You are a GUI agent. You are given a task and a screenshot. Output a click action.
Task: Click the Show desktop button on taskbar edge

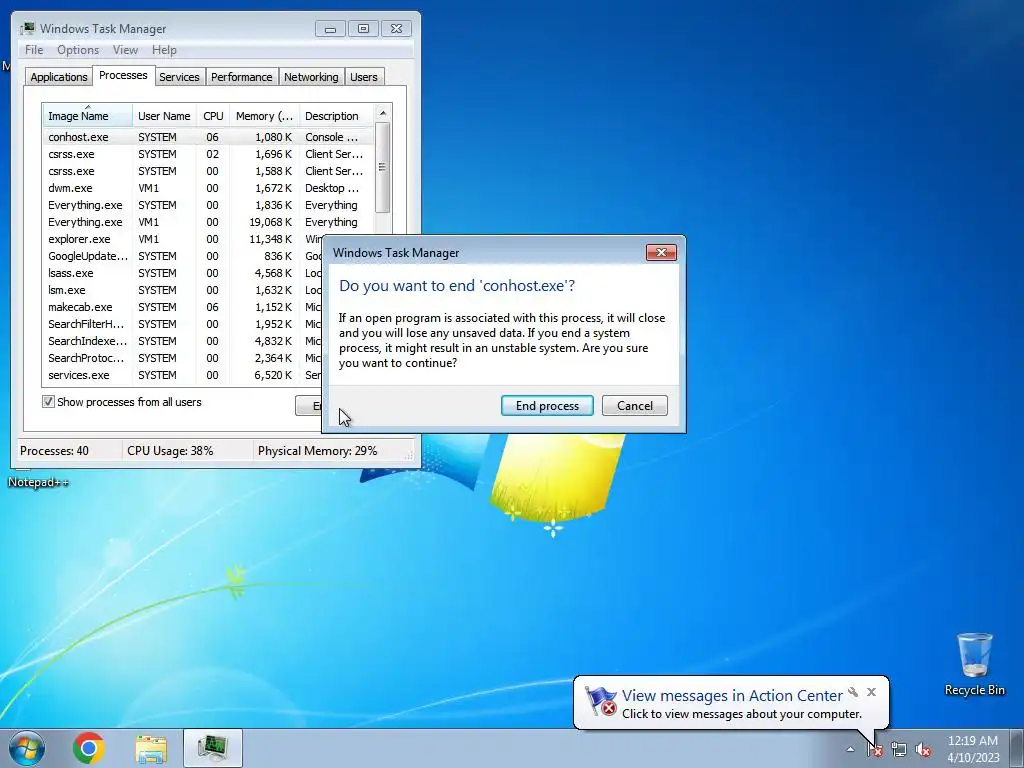(1017, 748)
